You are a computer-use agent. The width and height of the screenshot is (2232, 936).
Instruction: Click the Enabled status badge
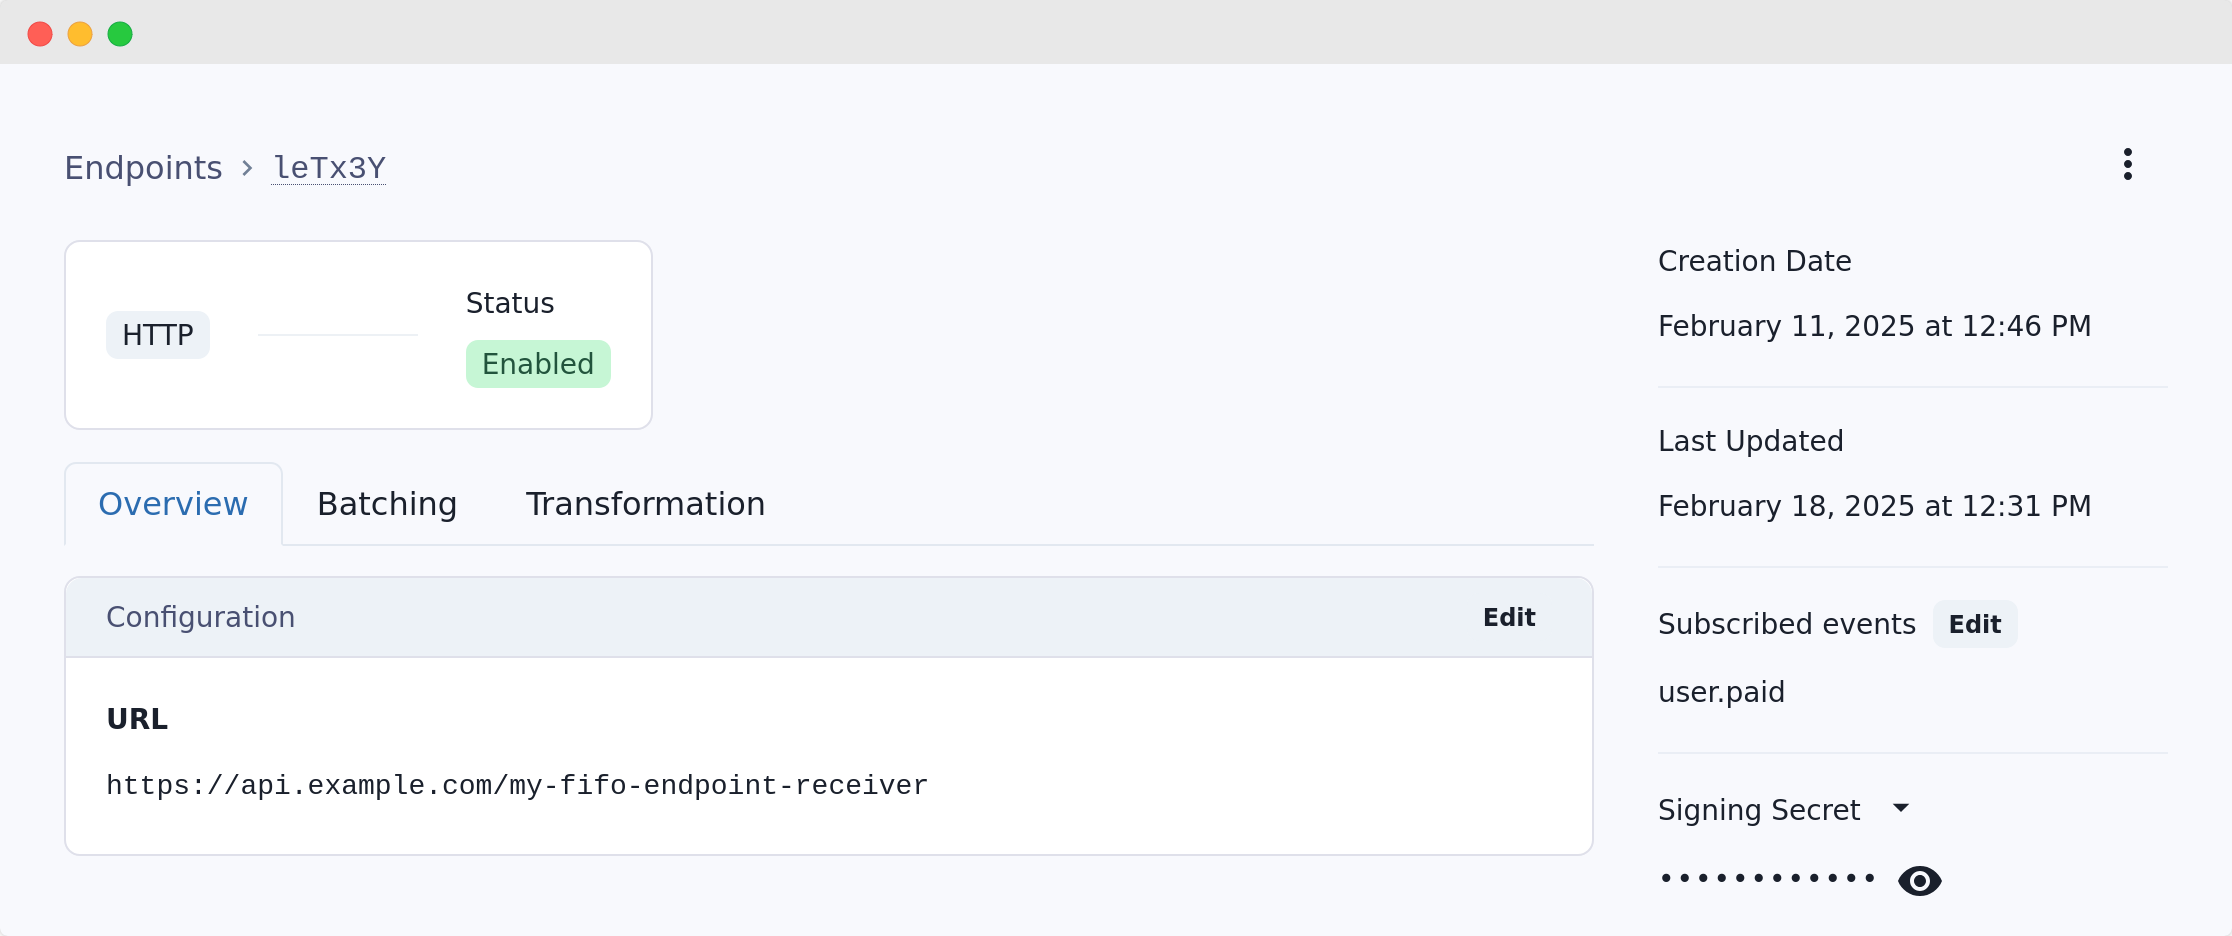[538, 363]
